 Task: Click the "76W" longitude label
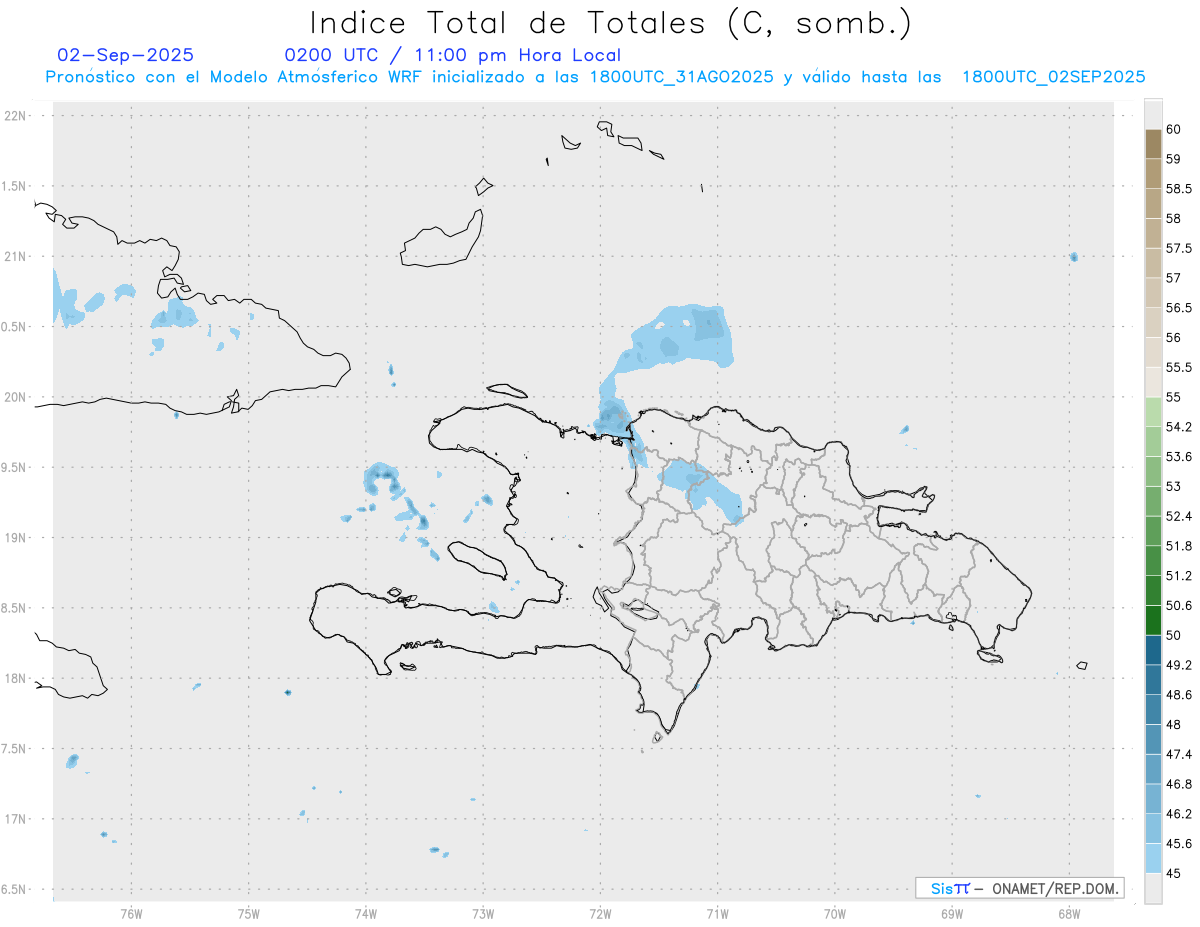tap(131, 913)
